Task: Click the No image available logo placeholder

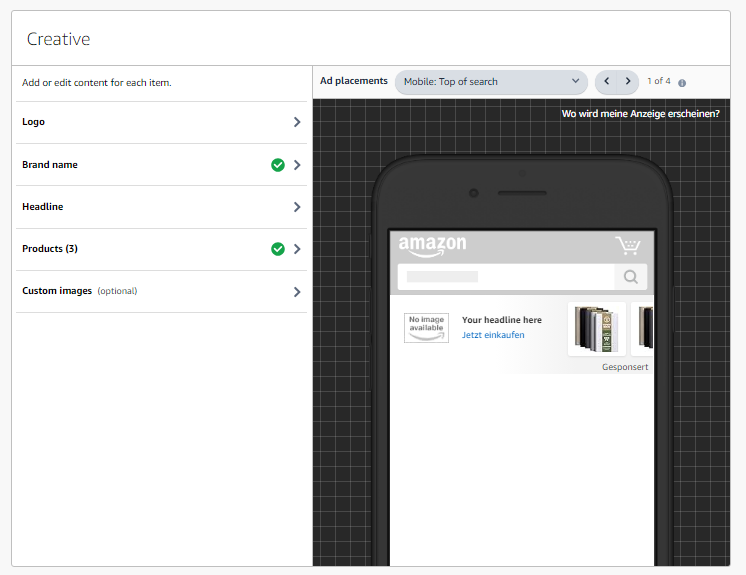Action: pos(426,328)
